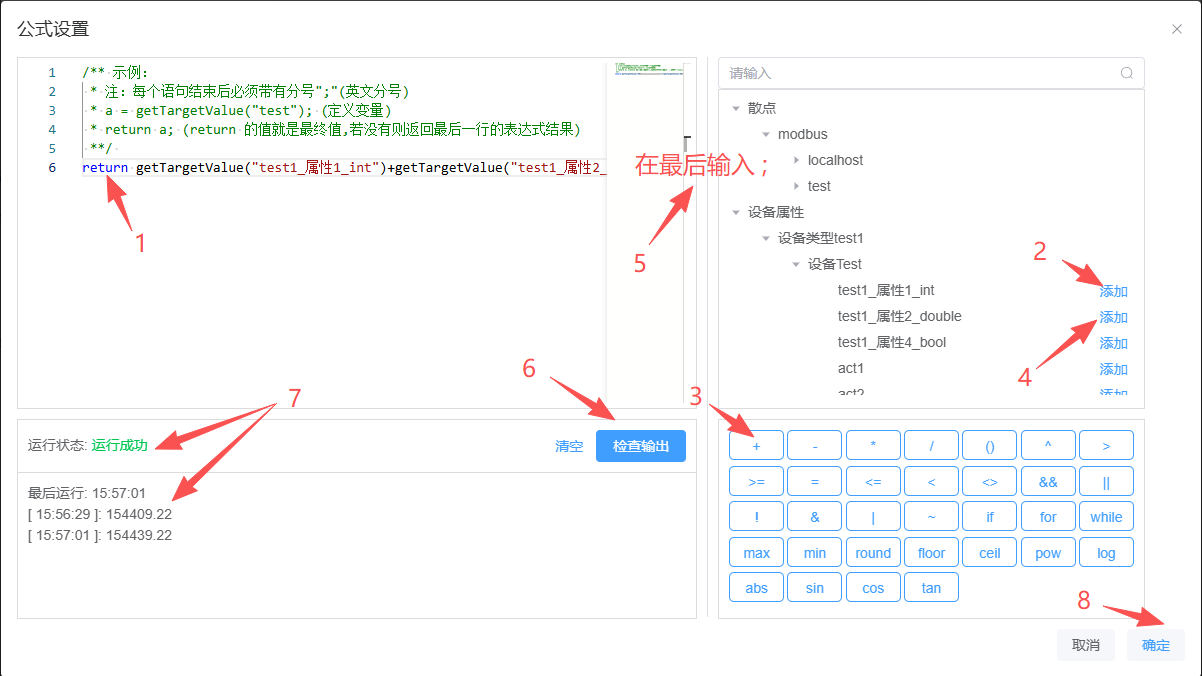Click output line 154439.22
Image resolution: width=1202 pixels, height=676 pixels.
click(100, 535)
